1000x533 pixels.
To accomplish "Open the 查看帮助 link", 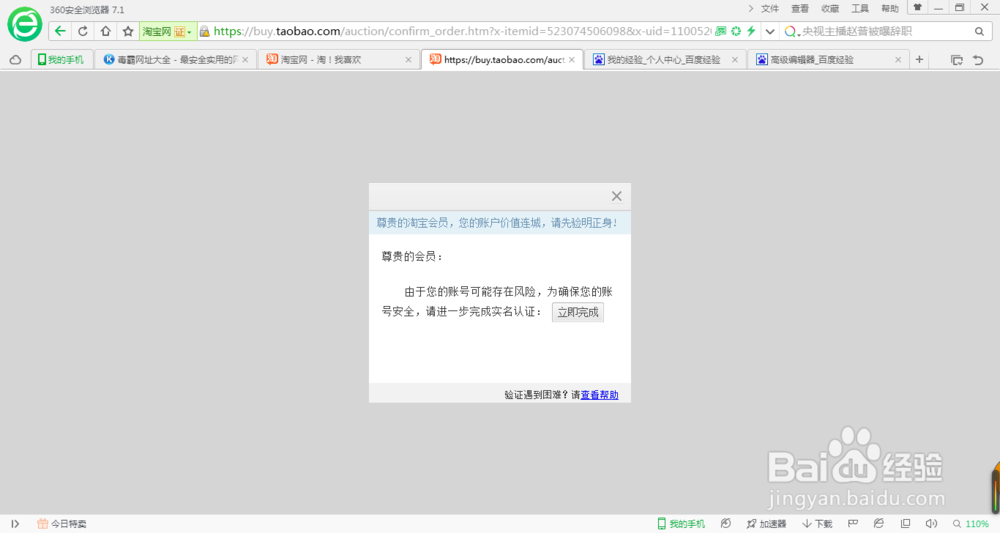I will [599, 395].
